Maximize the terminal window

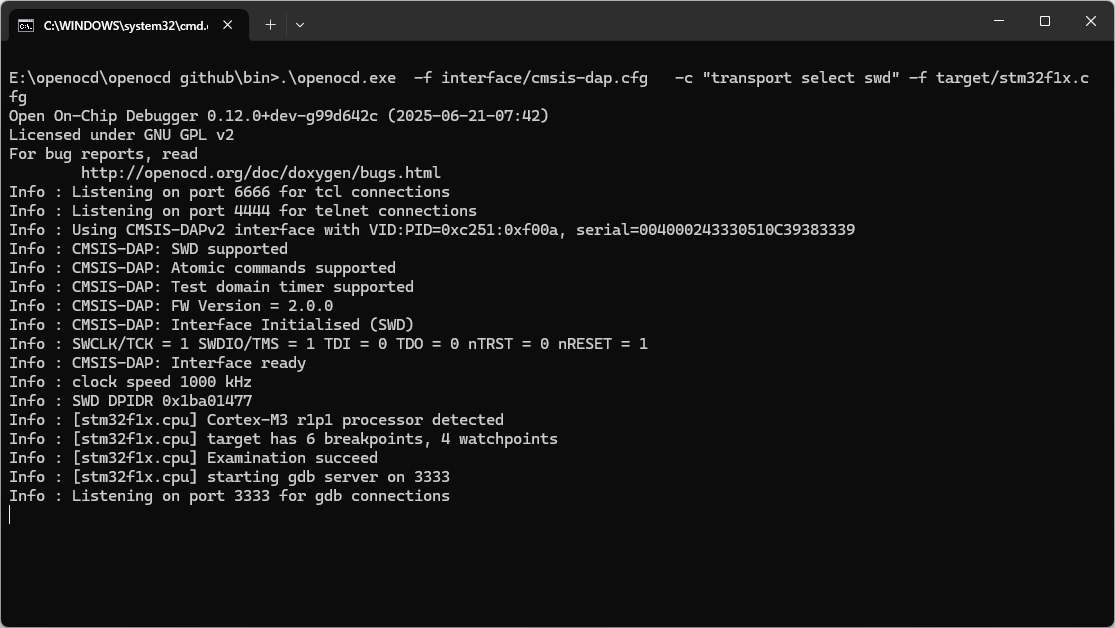point(1045,21)
